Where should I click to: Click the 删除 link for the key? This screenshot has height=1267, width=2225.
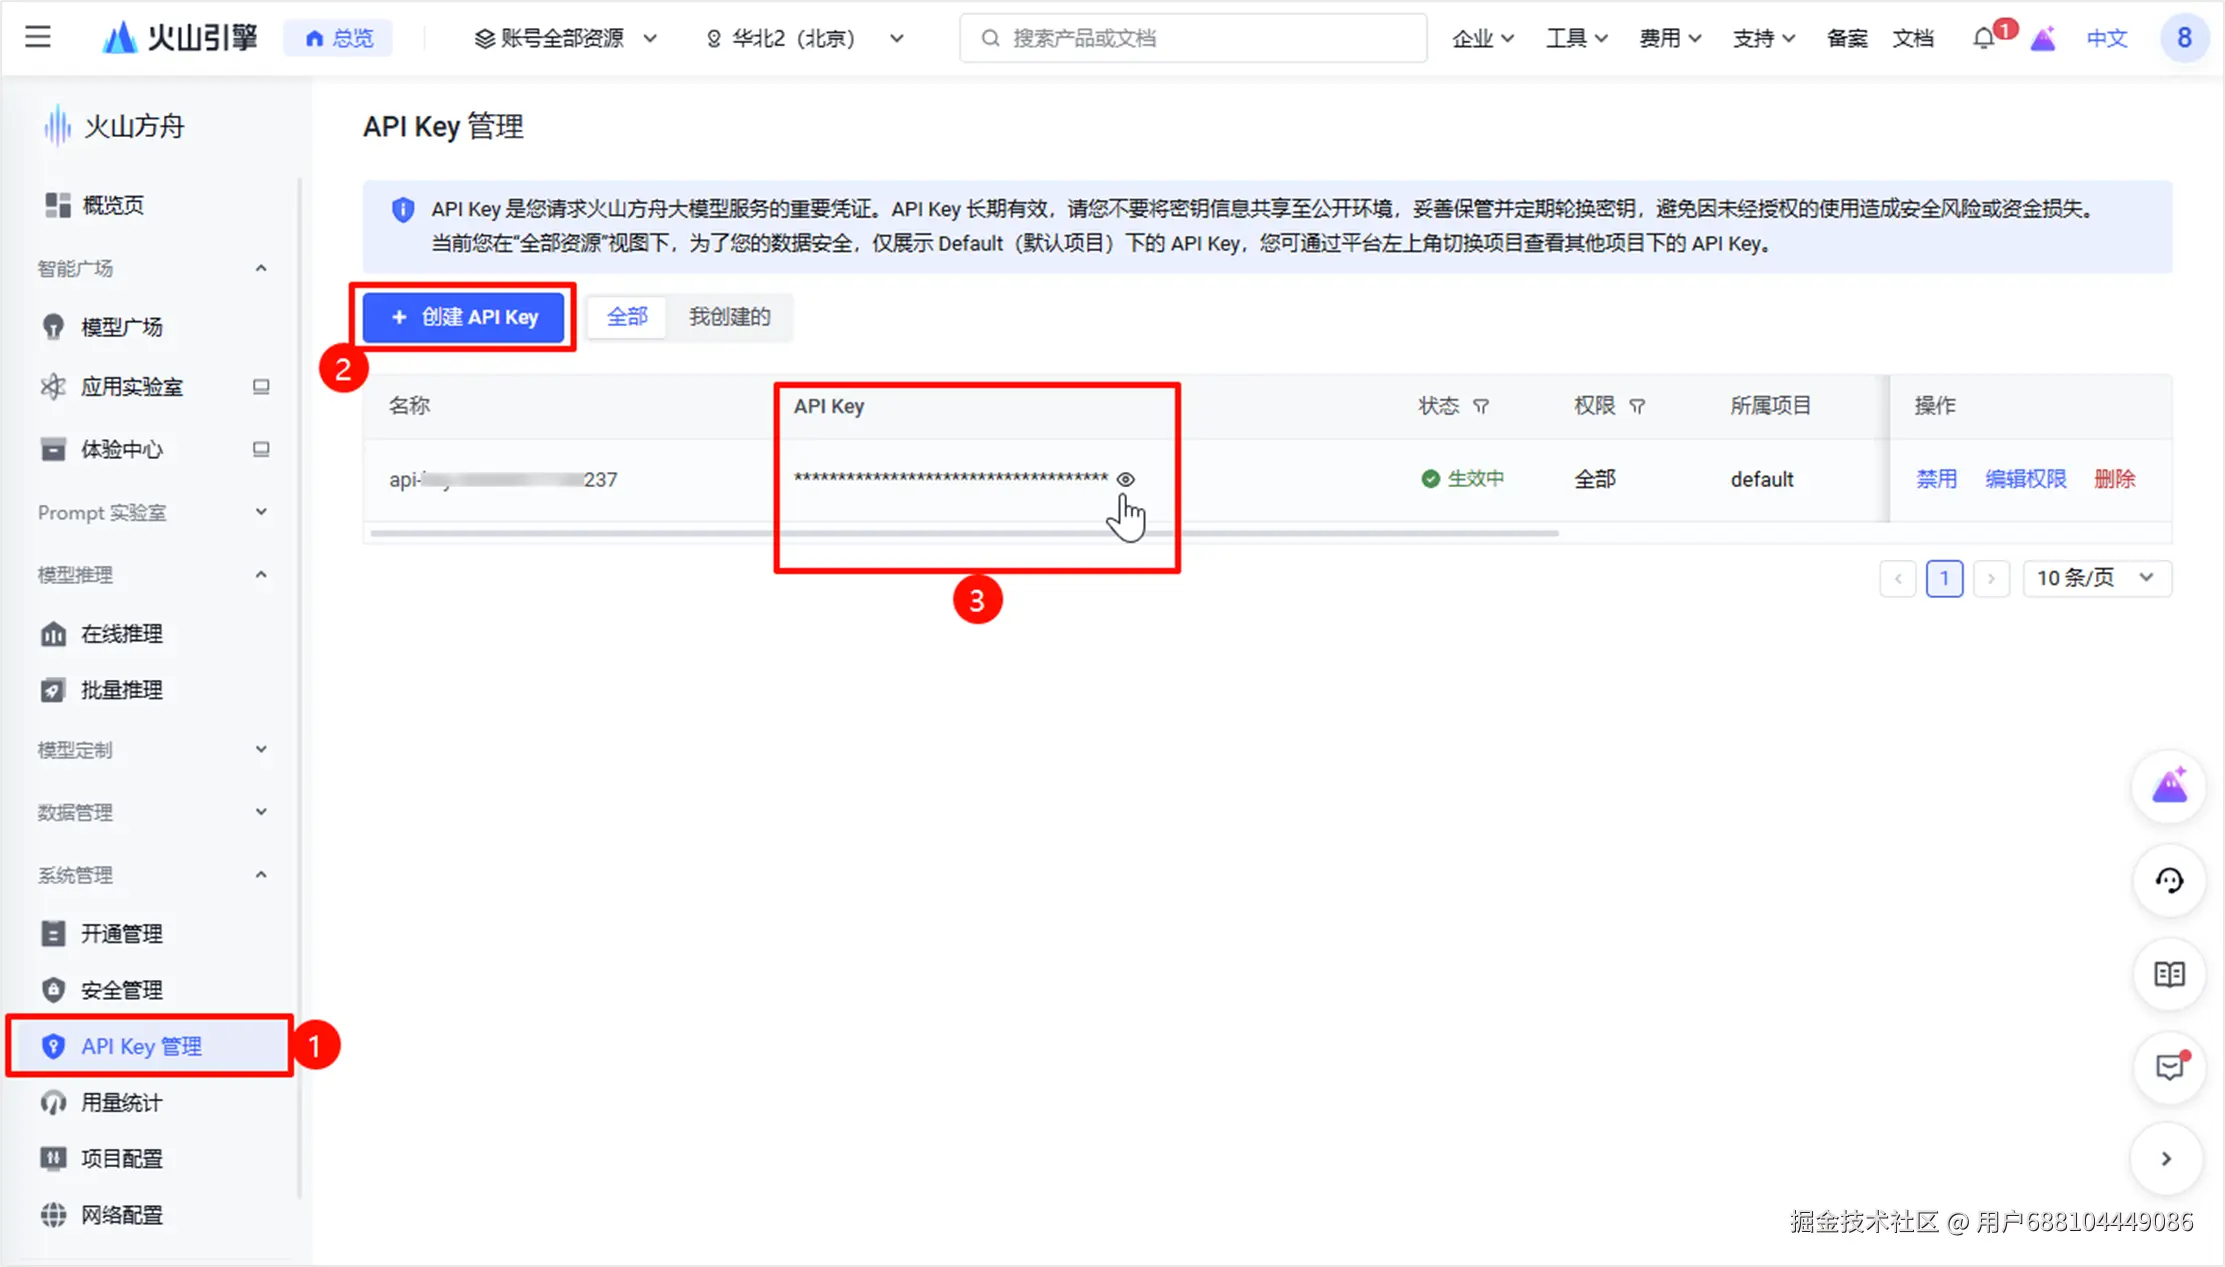[x=2114, y=479]
